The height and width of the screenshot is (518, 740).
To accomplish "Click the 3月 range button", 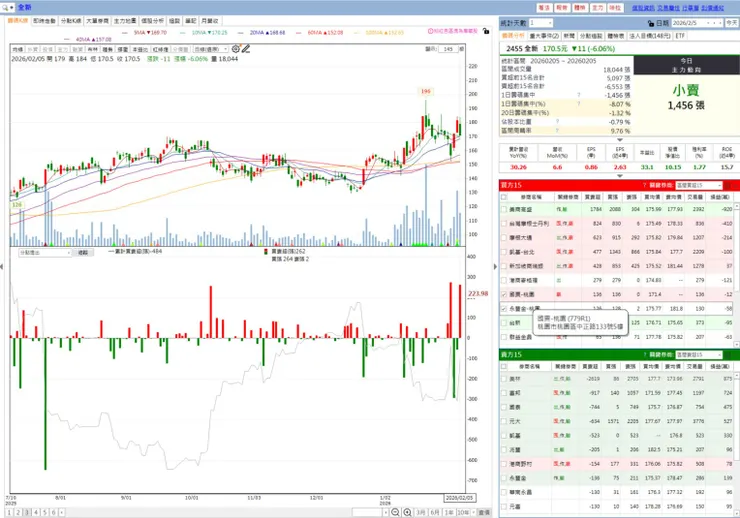I will coord(420,512).
